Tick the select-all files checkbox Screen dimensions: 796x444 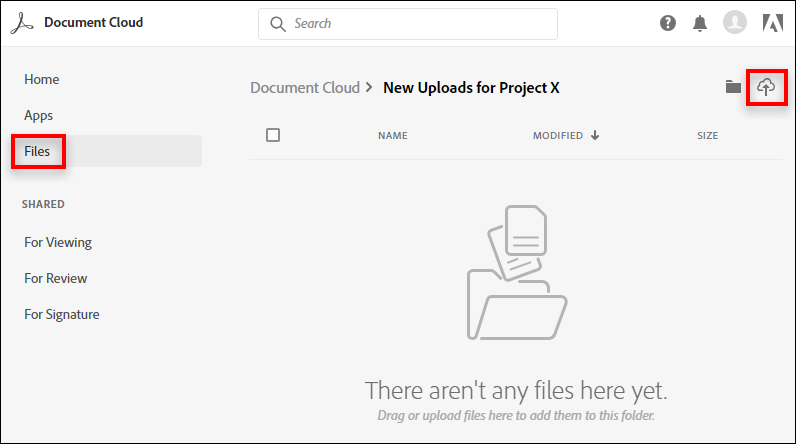(x=273, y=135)
